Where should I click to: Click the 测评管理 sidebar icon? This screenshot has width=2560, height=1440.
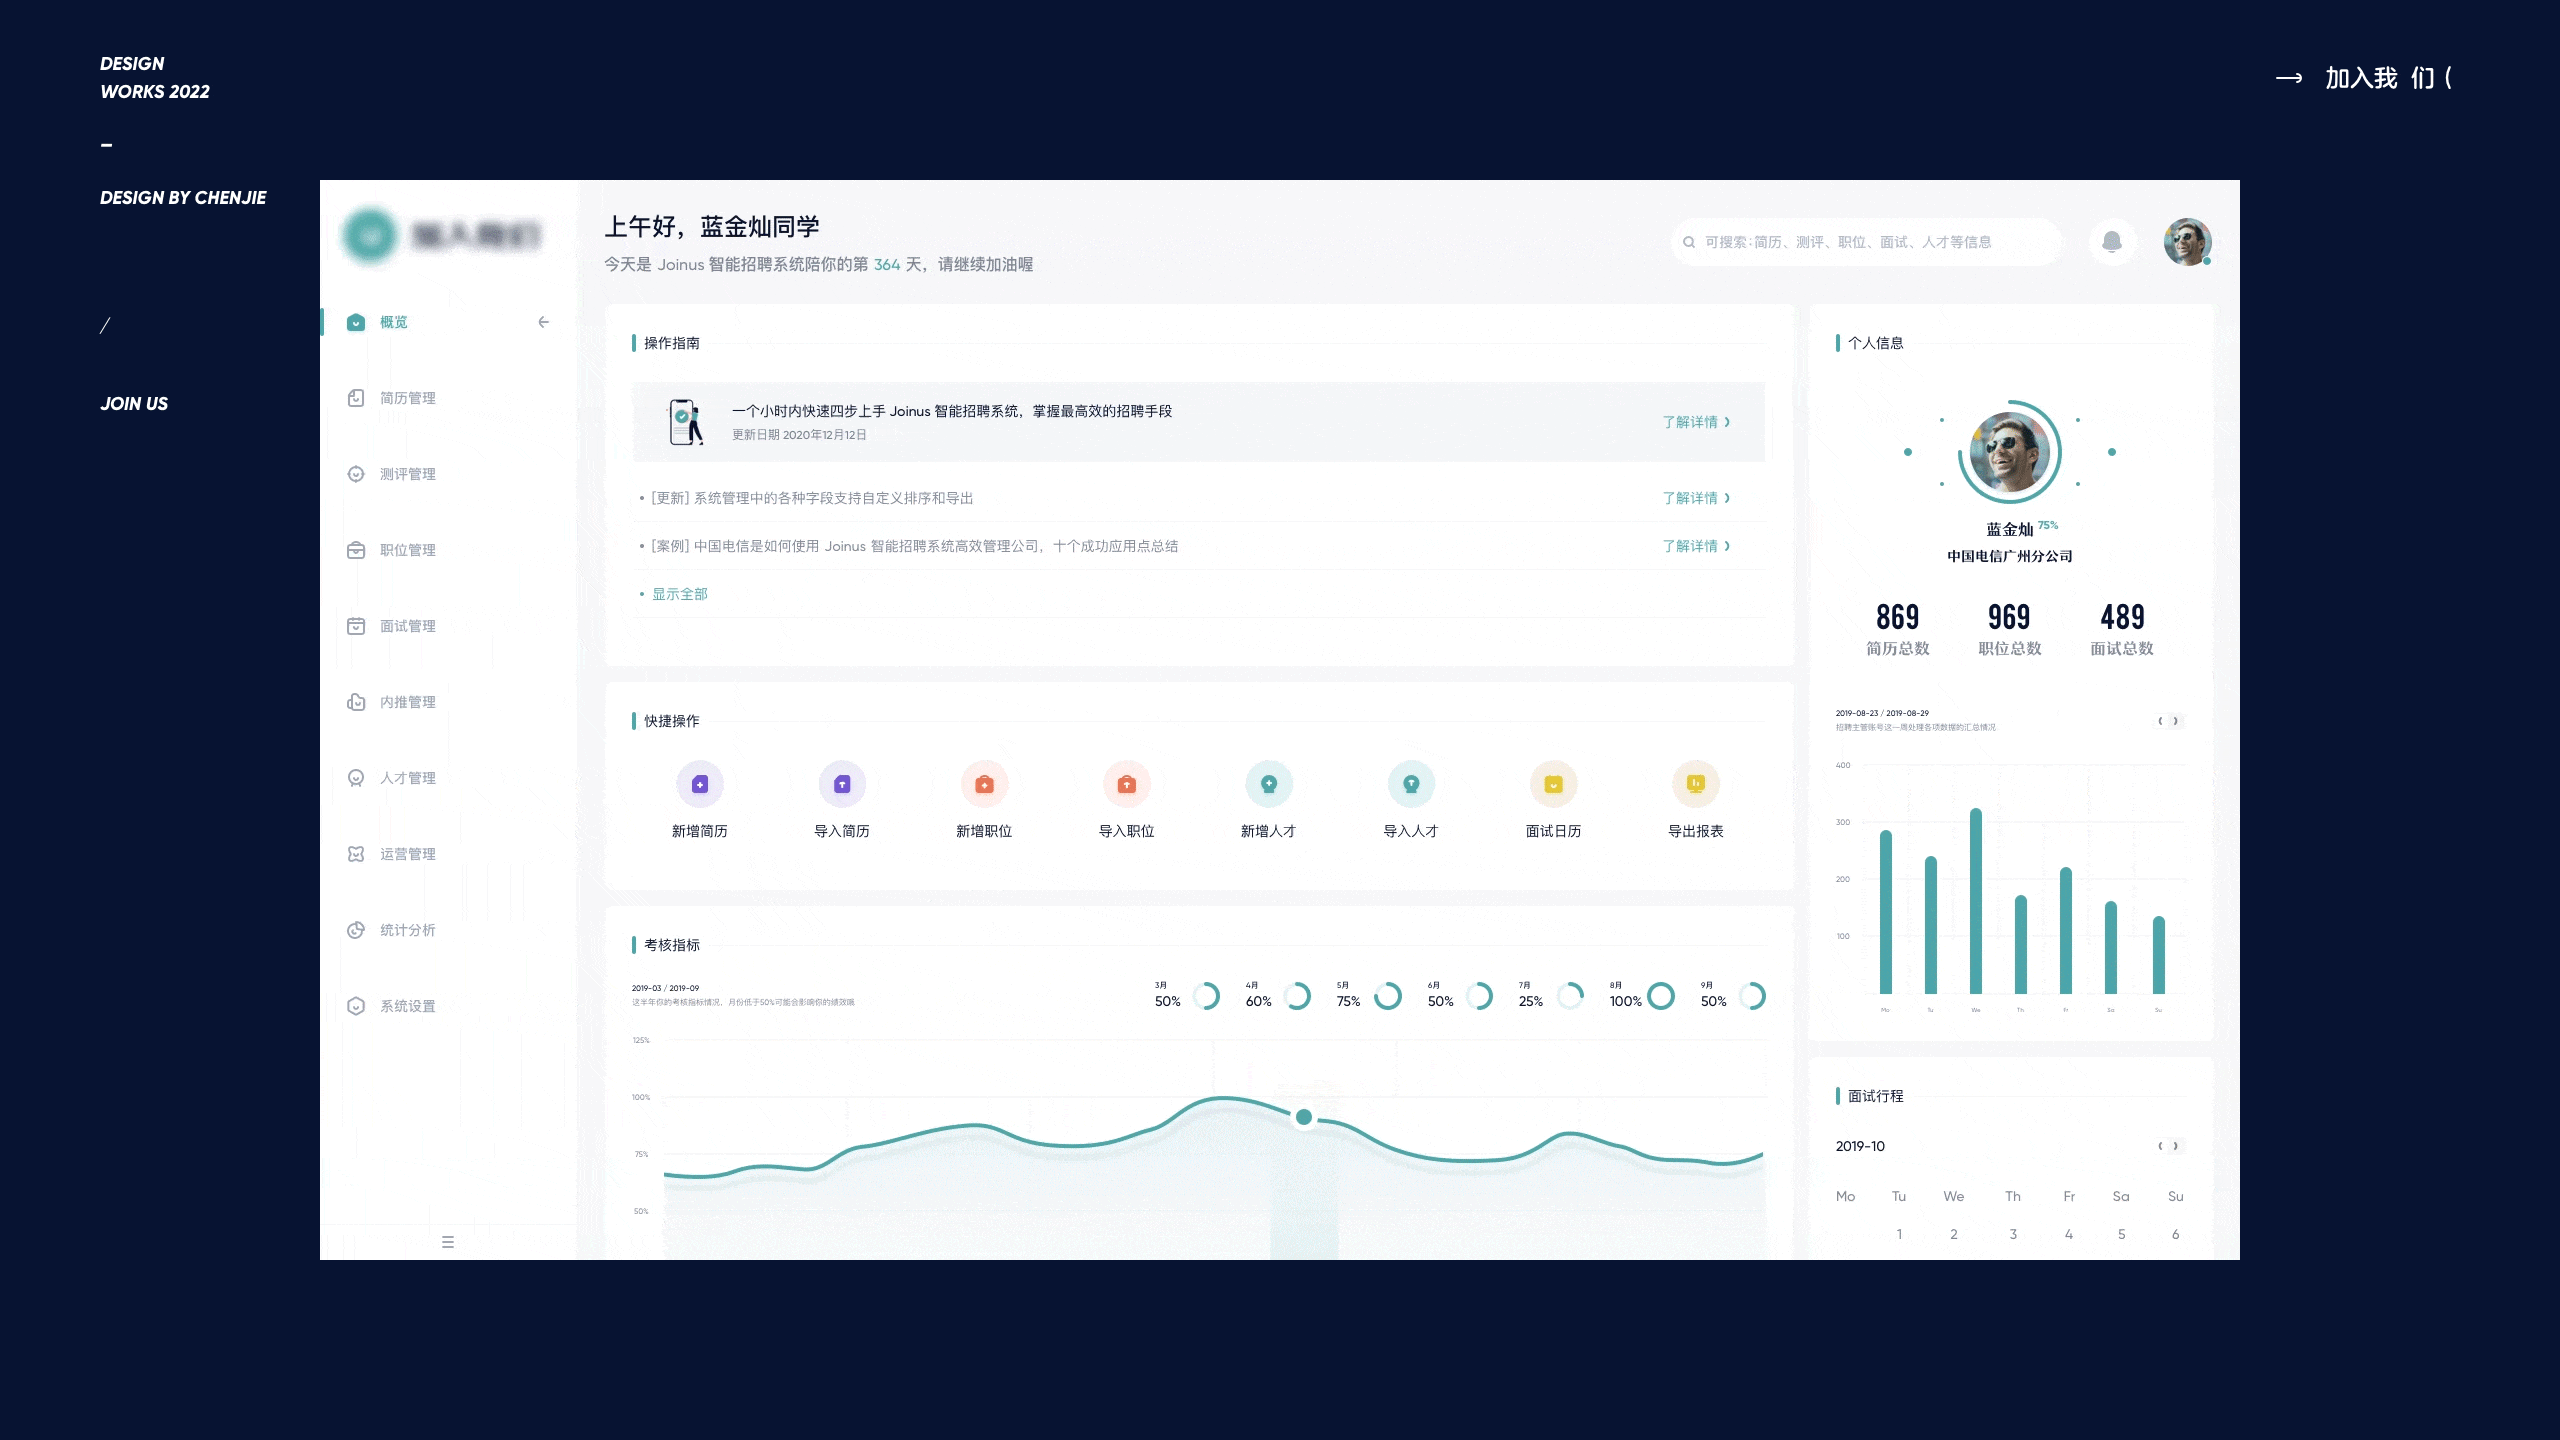coord(356,474)
